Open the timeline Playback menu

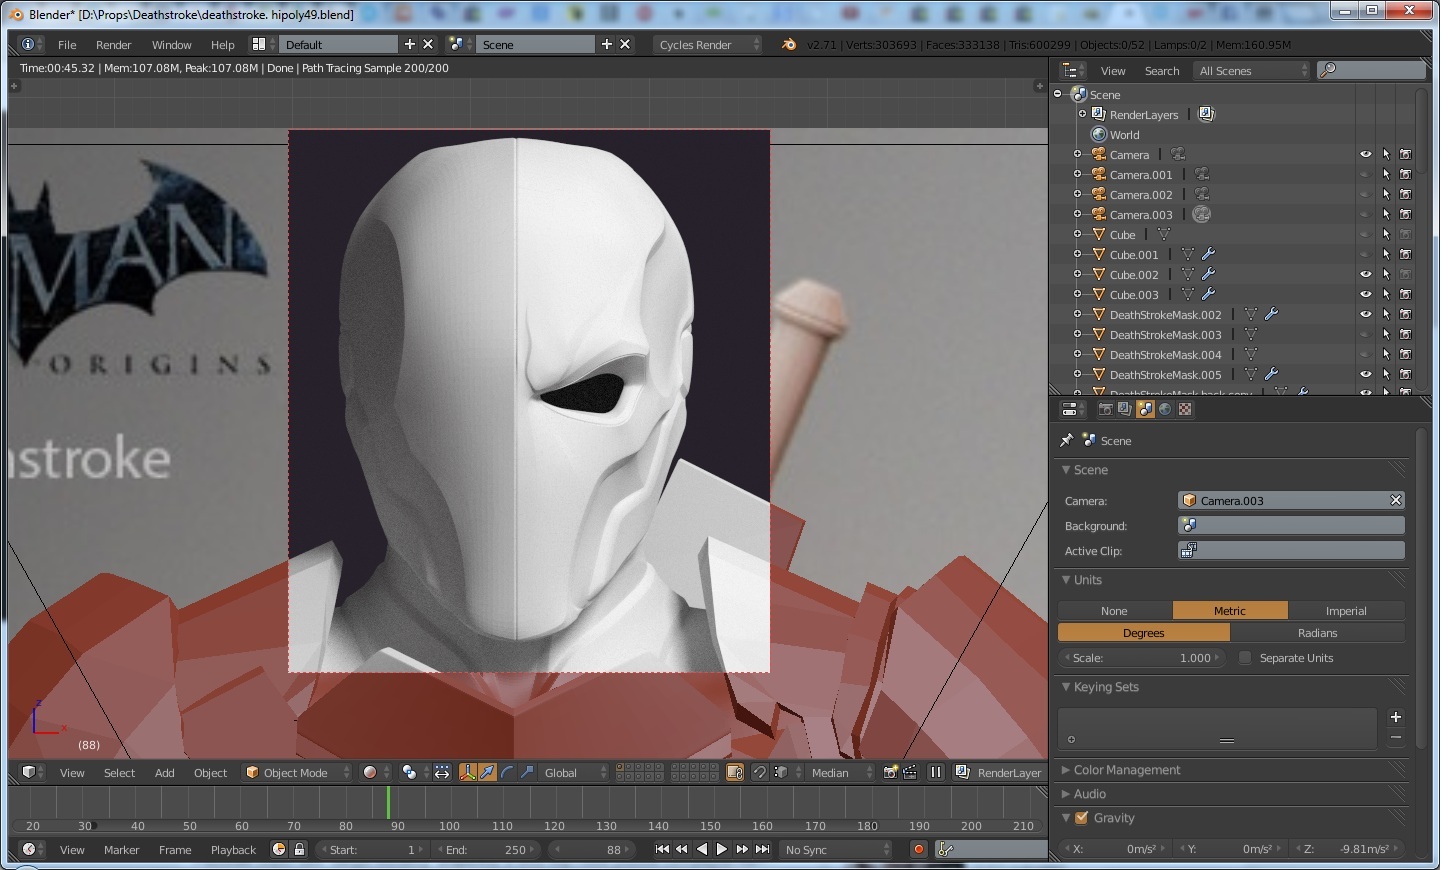click(233, 849)
